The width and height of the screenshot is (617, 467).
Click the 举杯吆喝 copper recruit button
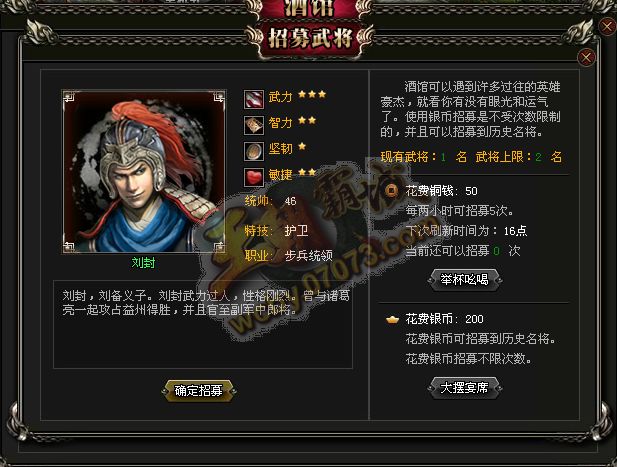tap(464, 280)
